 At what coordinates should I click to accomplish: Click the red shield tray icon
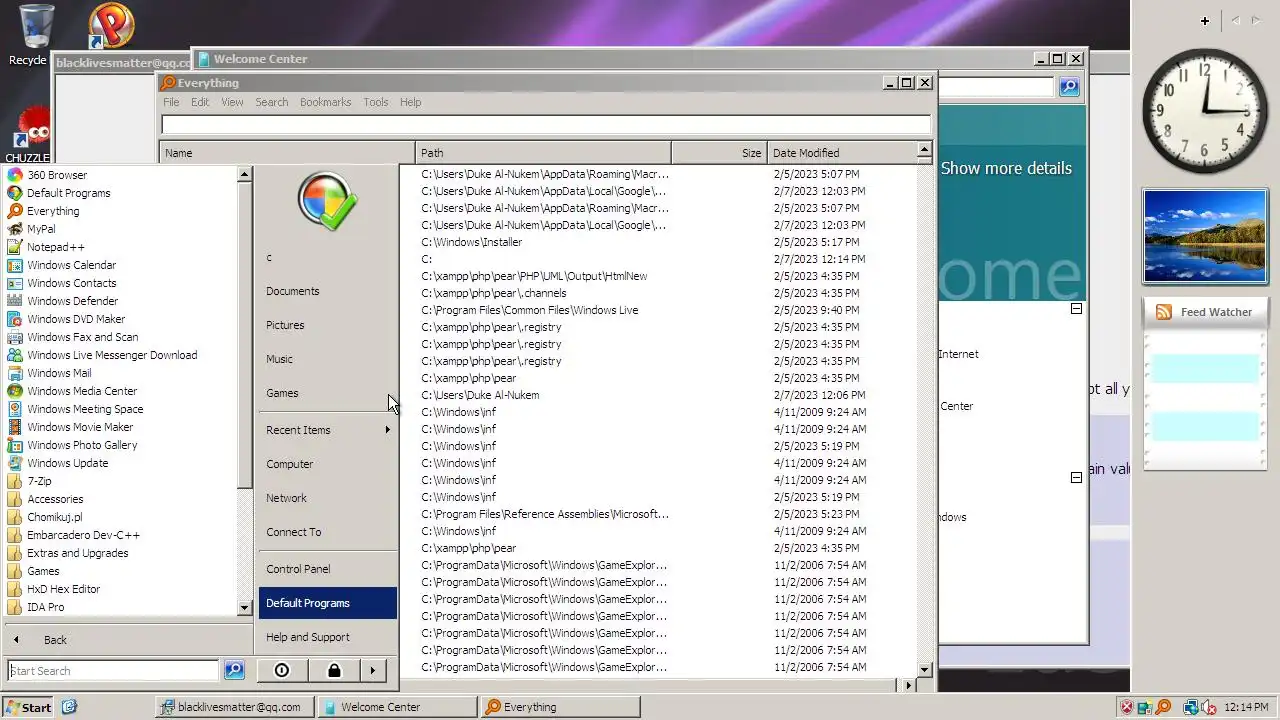pos(1127,707)
